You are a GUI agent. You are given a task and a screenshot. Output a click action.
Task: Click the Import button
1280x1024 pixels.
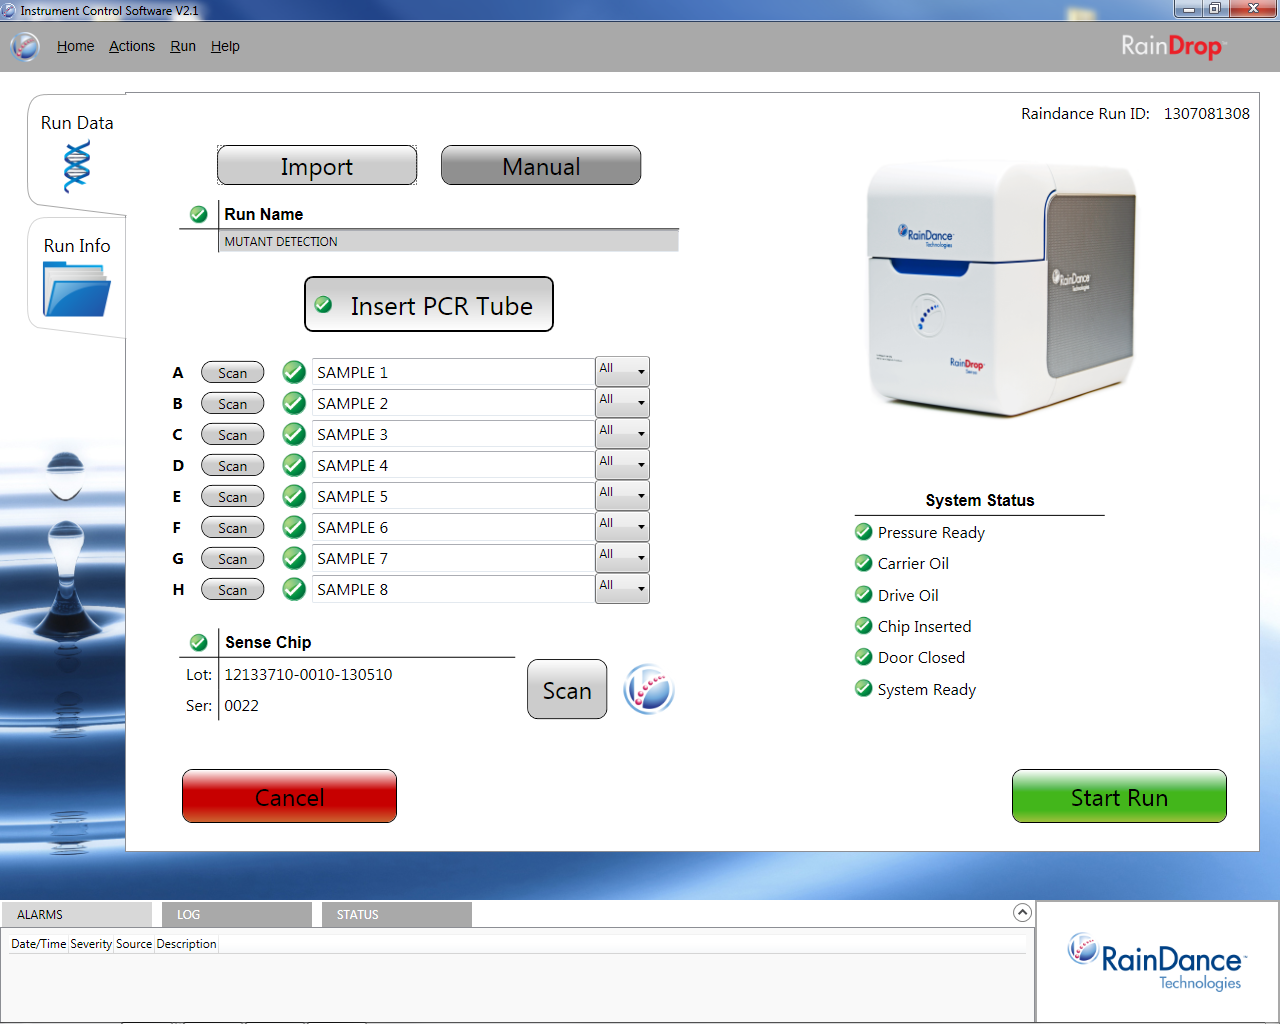(317, 165)
